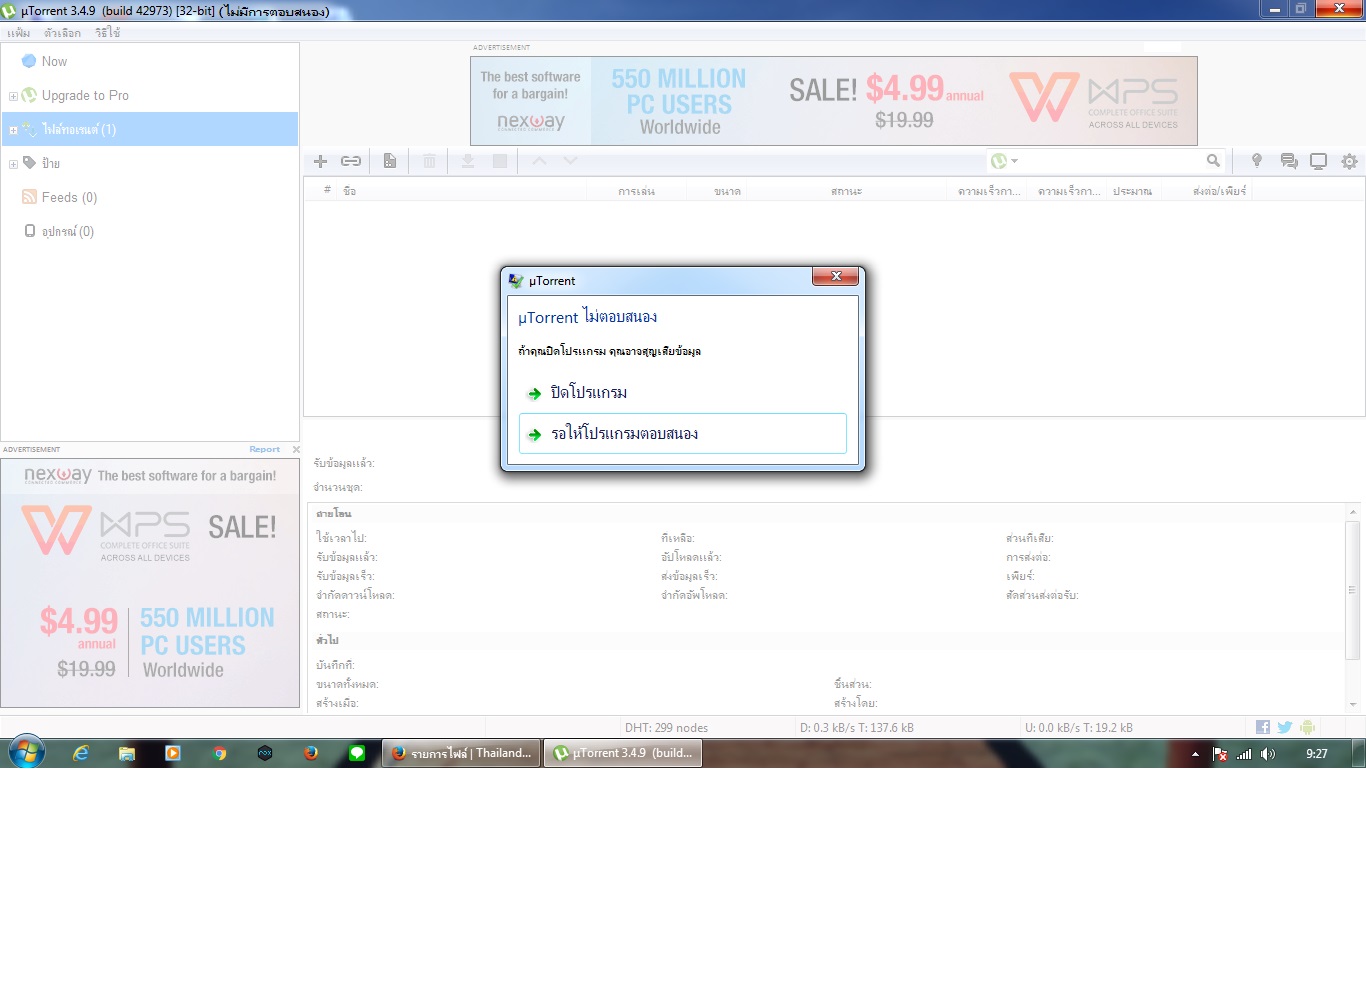Click the Add Torrent from URL link icon
Image resolution: width=1366 pixels, height=1008 pixels.
click(351, 161)
